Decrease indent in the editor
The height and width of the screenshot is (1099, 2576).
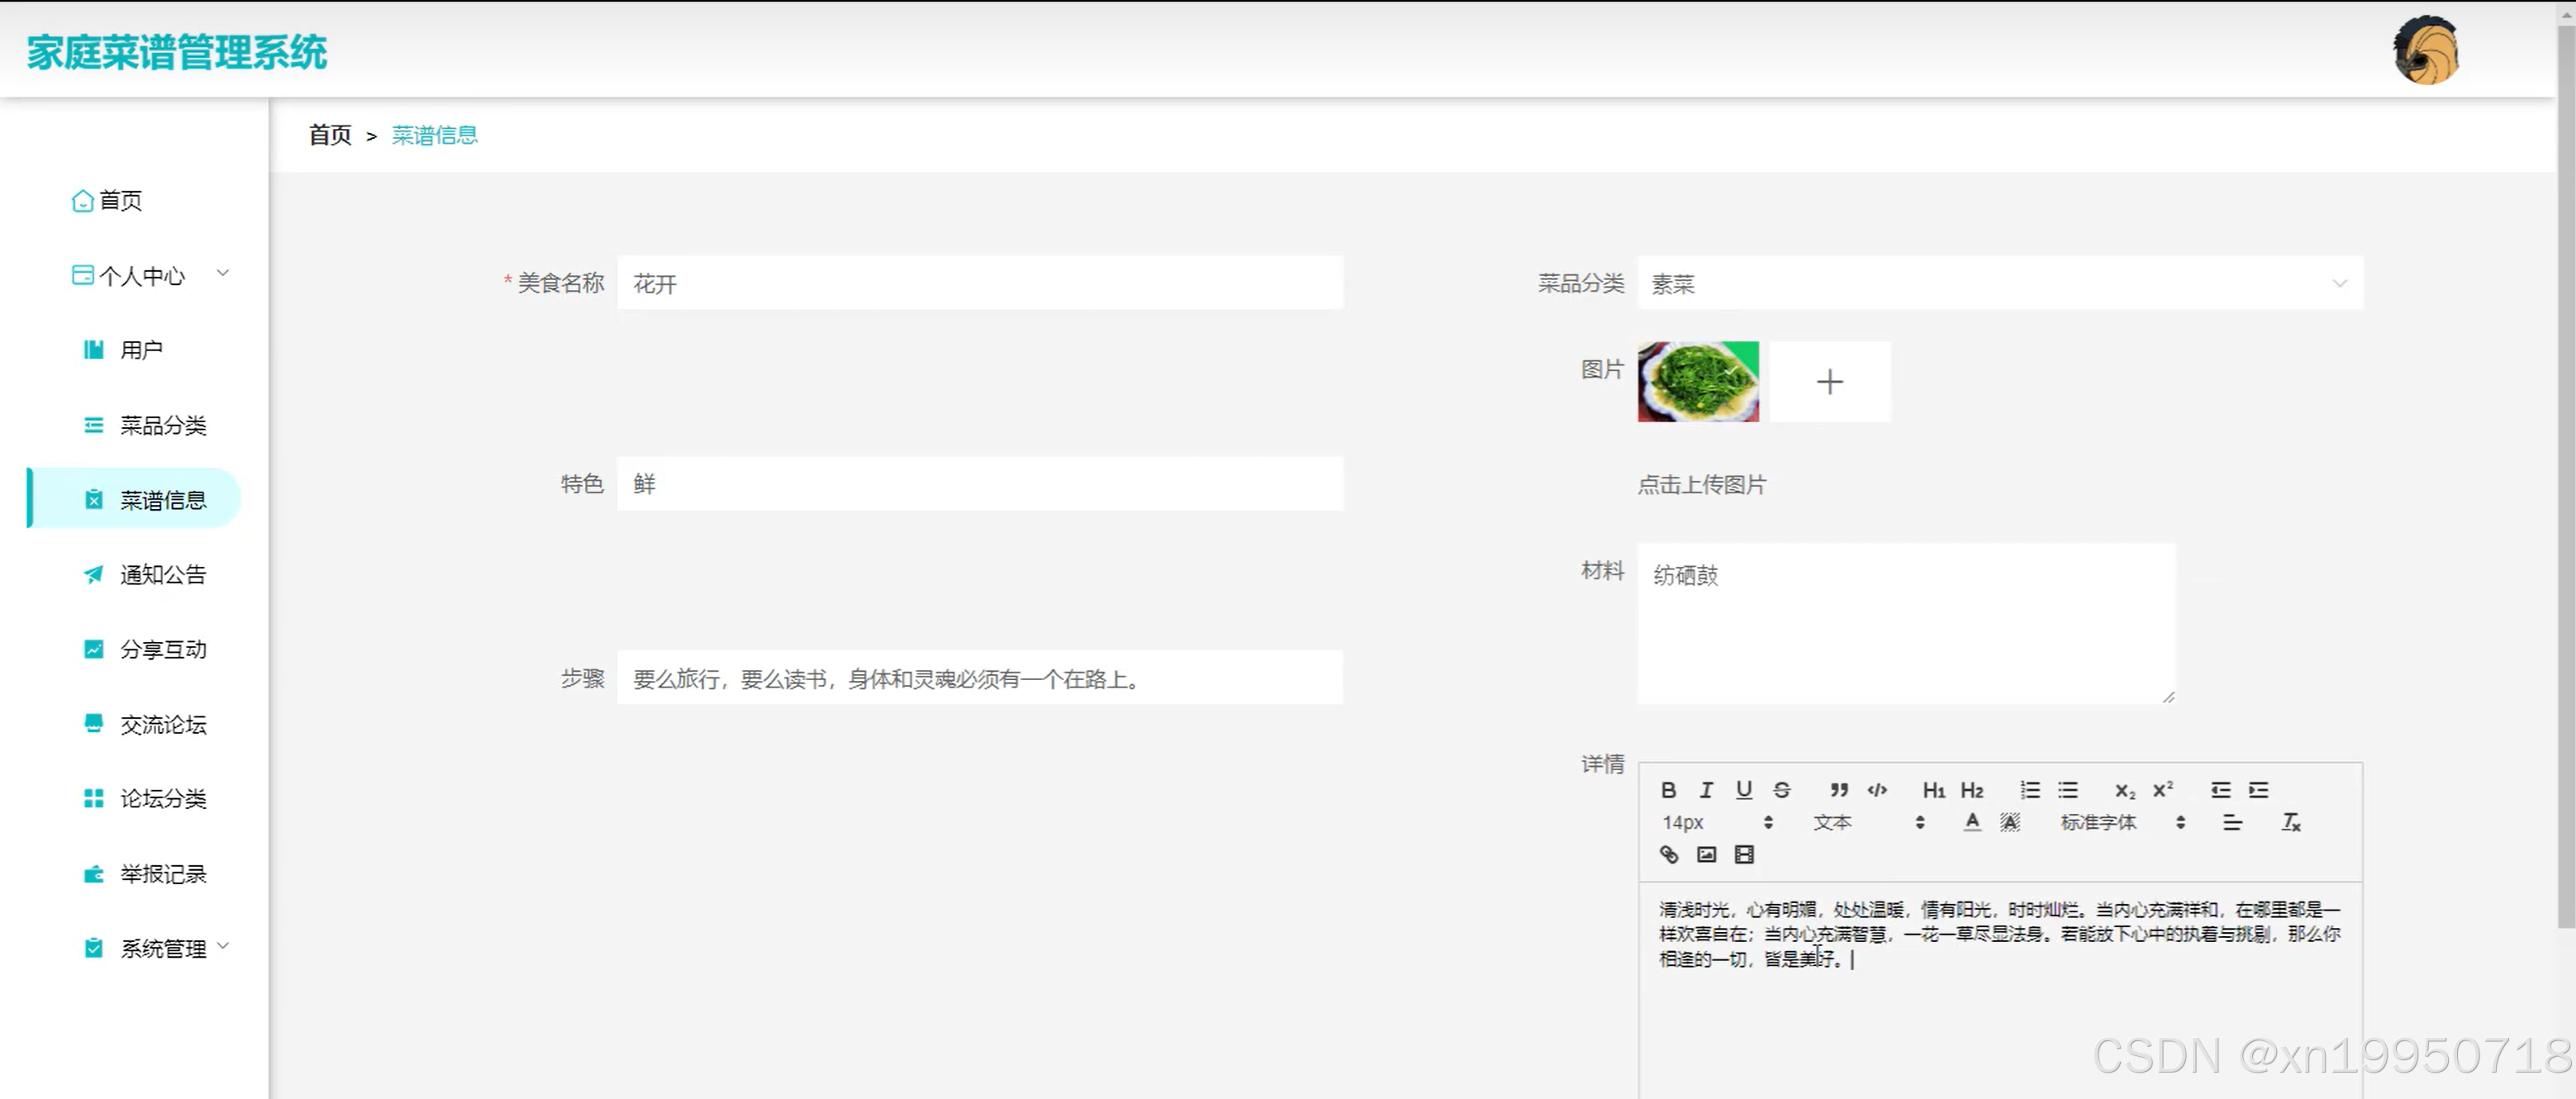[2221, 790]
